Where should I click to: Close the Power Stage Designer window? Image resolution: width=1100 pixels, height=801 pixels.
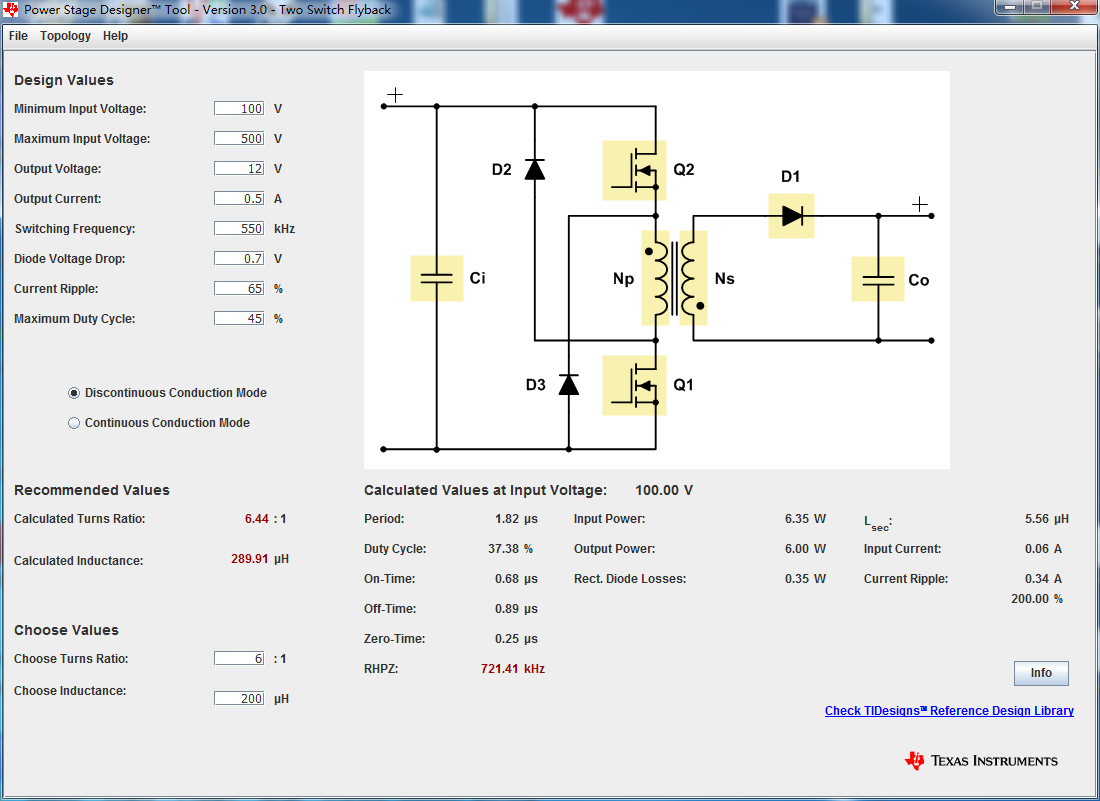coord(1073,6)
